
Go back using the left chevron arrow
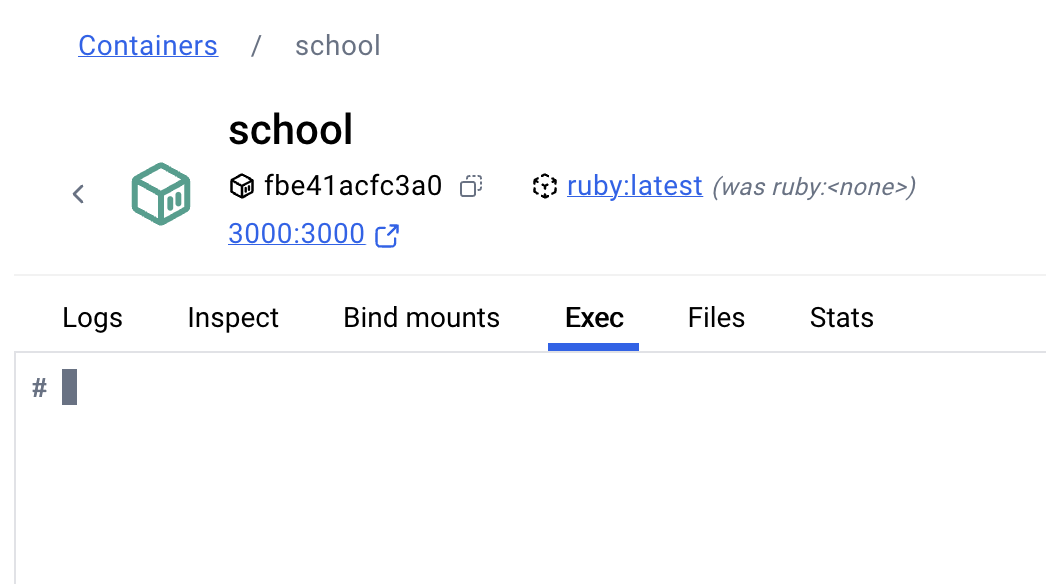coord(79,194)
